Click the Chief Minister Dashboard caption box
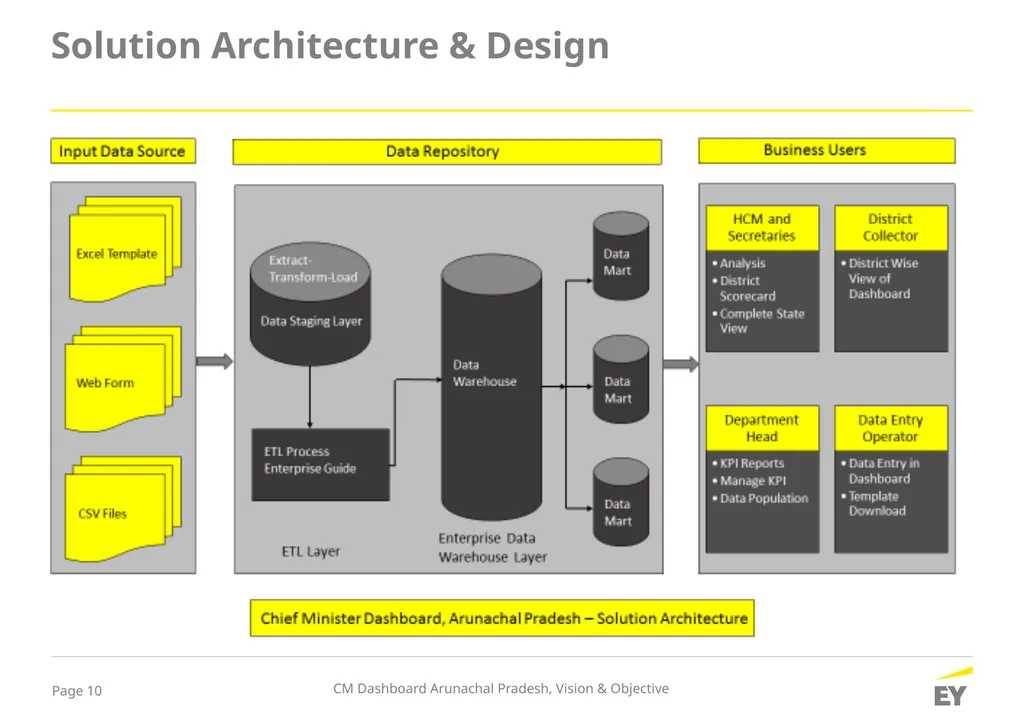Viewport: 1024px width, 727px height. pos(502,618)
